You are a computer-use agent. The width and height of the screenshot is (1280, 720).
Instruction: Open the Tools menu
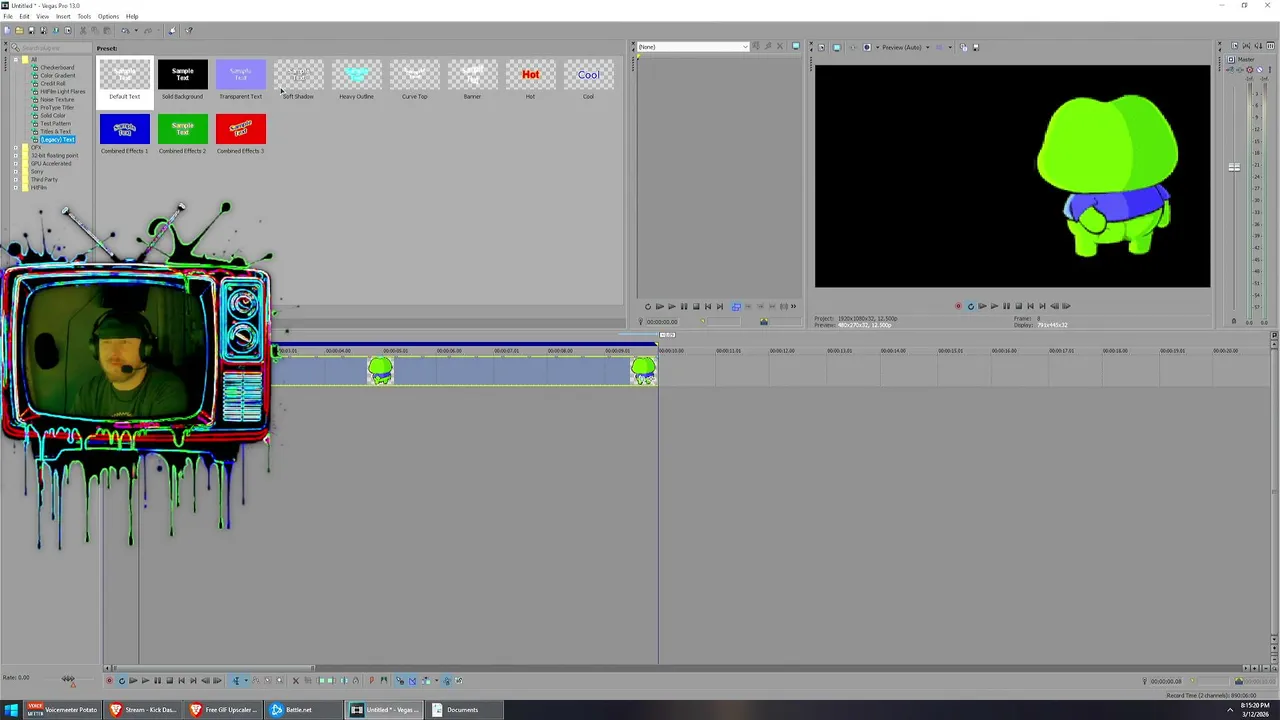[84, 16]
